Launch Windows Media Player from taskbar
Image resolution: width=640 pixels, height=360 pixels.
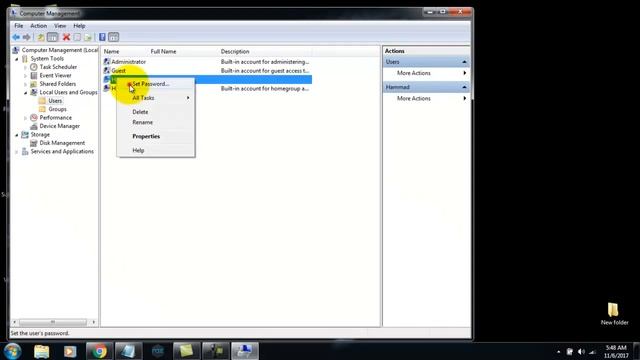[x=70, y=351]
